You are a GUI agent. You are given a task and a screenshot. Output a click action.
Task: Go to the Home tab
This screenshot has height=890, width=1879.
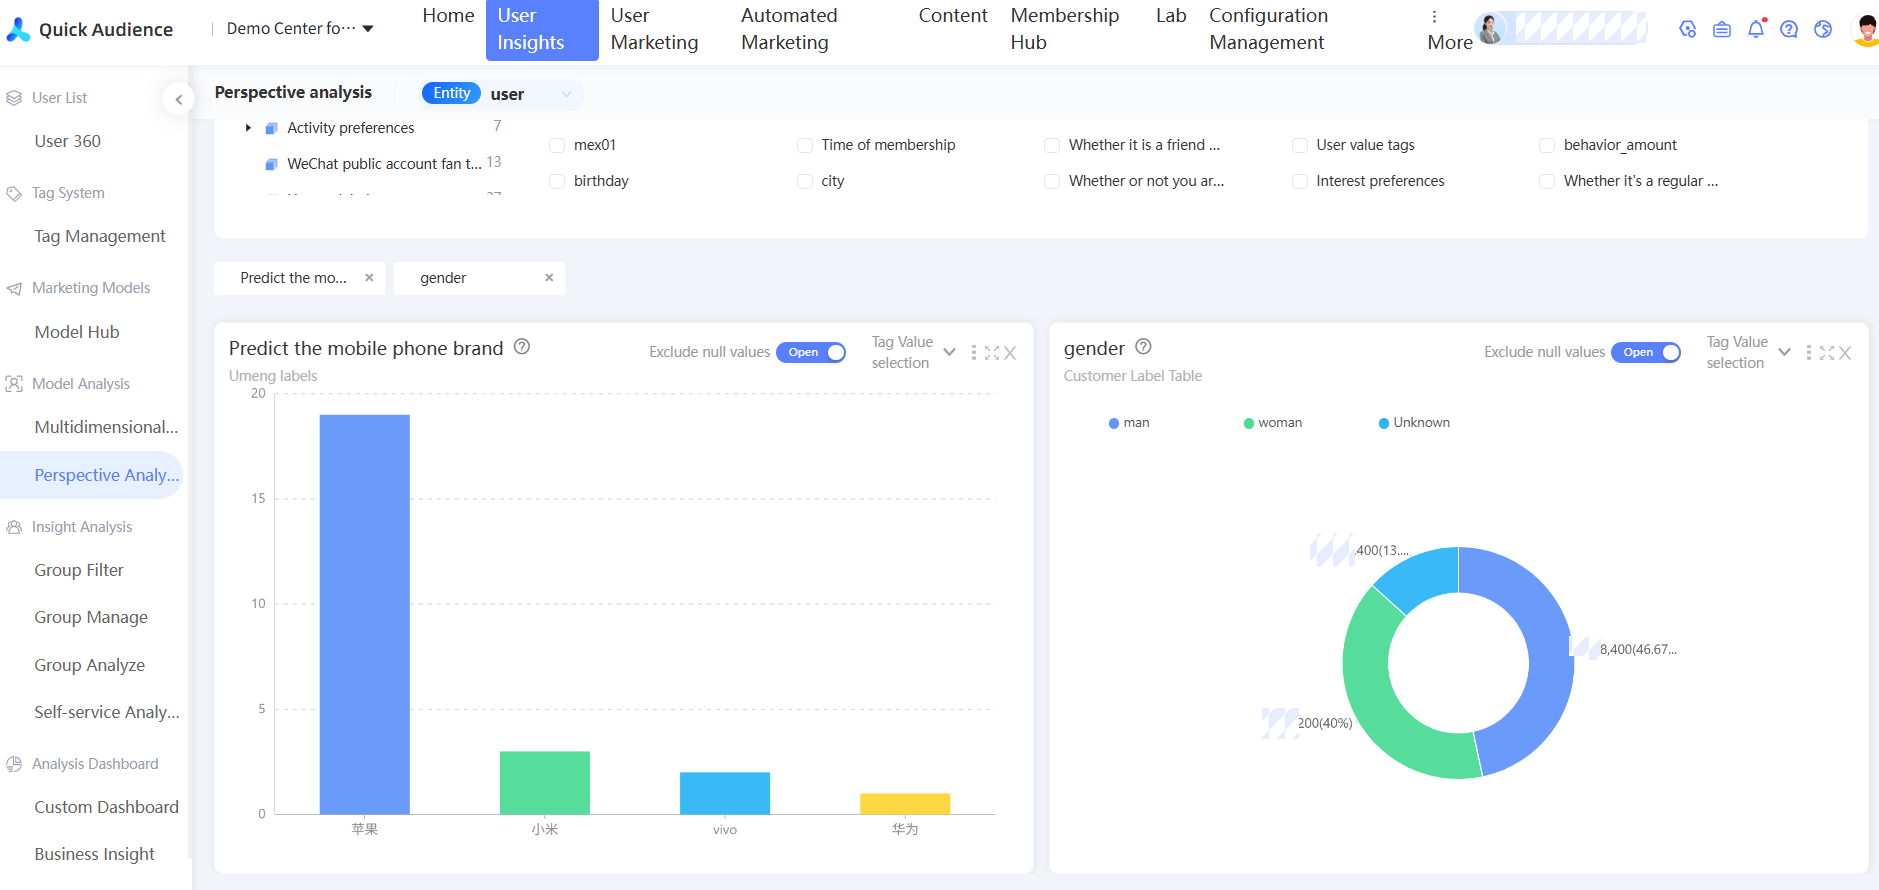(448, 16)
